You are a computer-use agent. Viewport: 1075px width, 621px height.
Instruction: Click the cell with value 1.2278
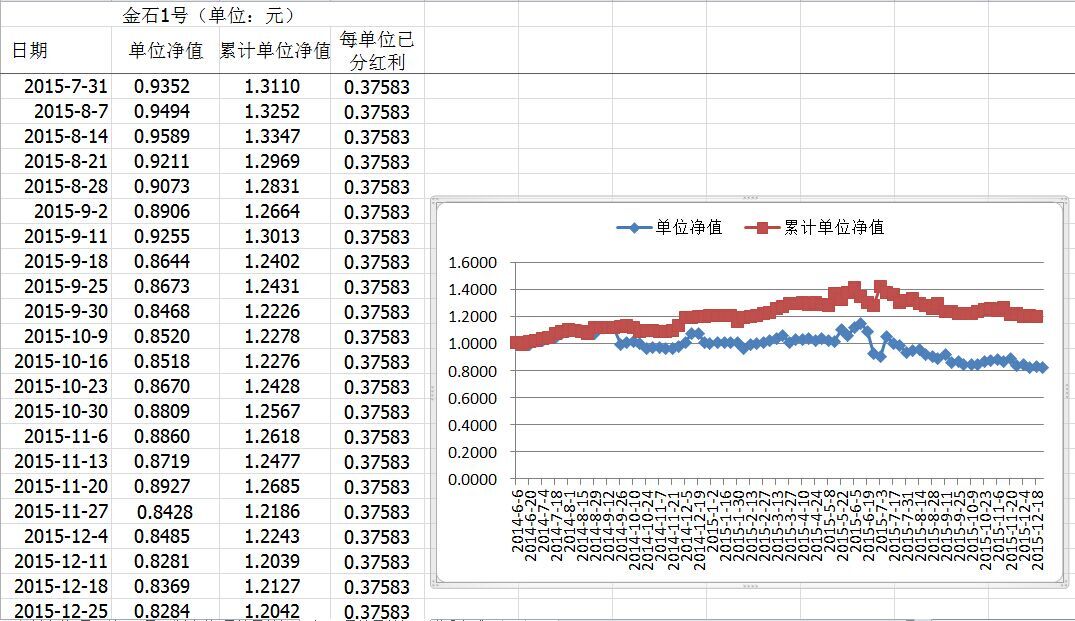[271, 337]
